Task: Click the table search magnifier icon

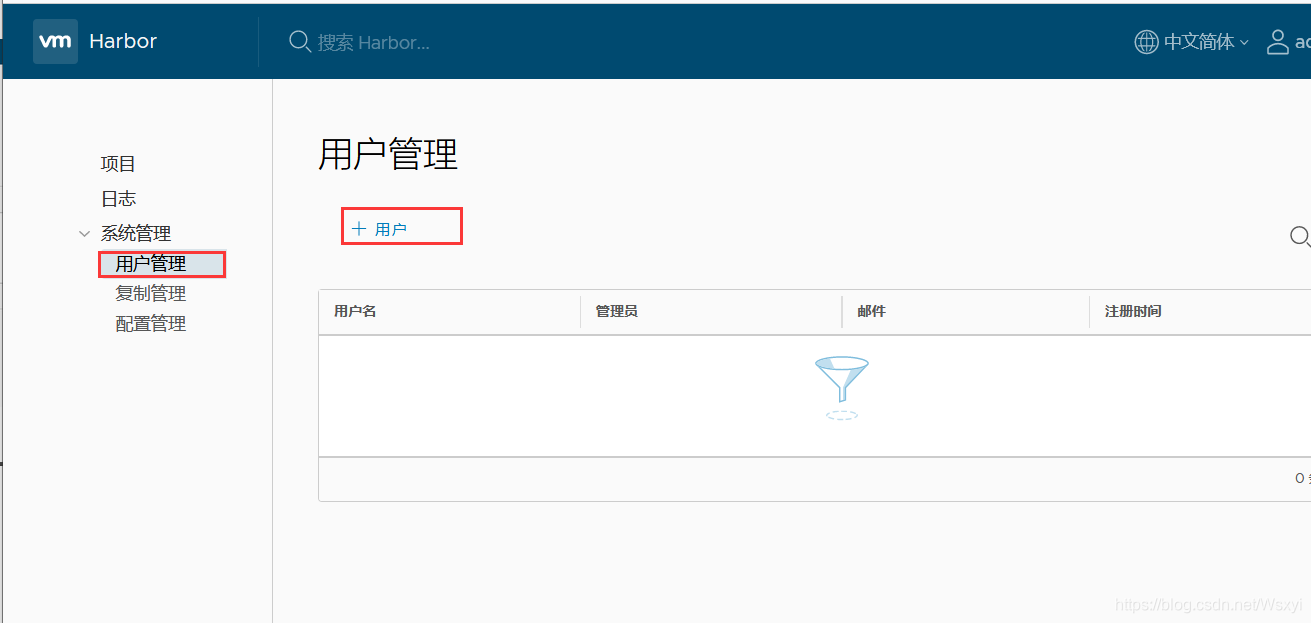Action: coord(1300,236)
